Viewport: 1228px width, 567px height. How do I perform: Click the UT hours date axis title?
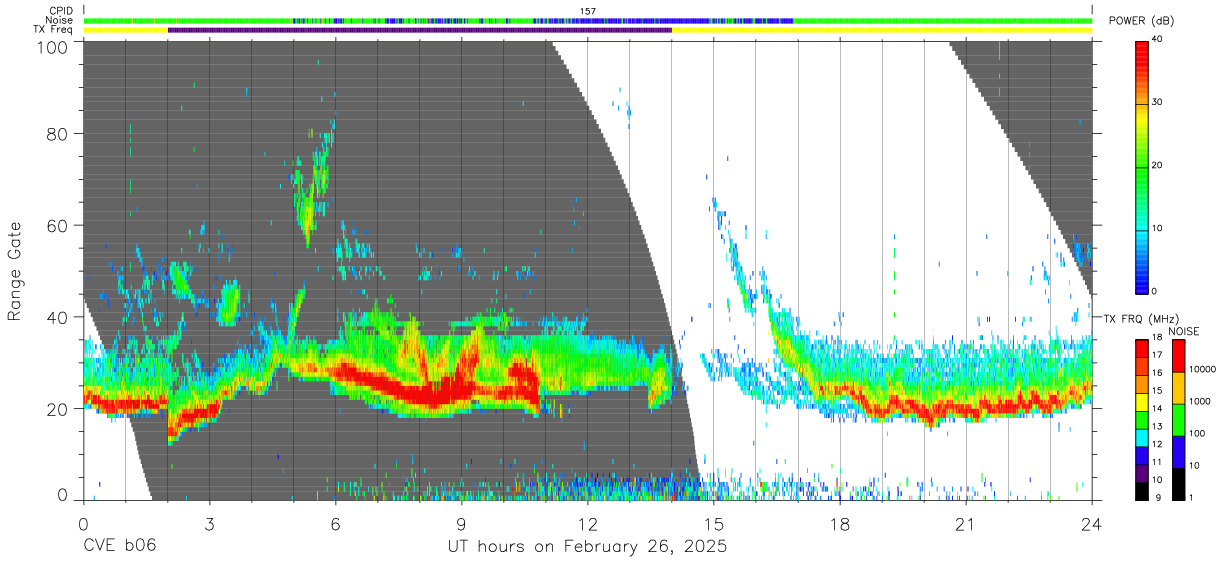click(x=587, y=547)
